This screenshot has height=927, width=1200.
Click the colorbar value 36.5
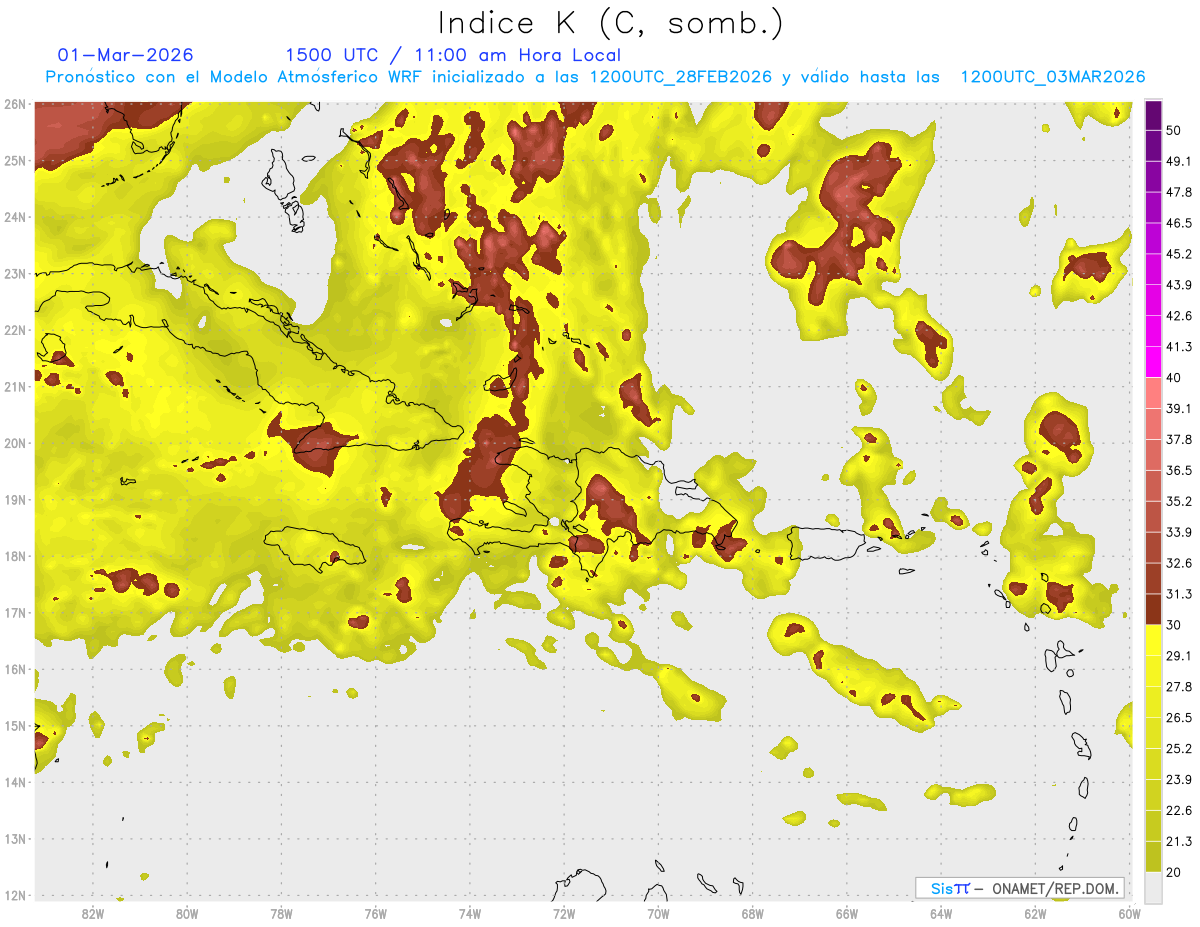pos(1179,470)
